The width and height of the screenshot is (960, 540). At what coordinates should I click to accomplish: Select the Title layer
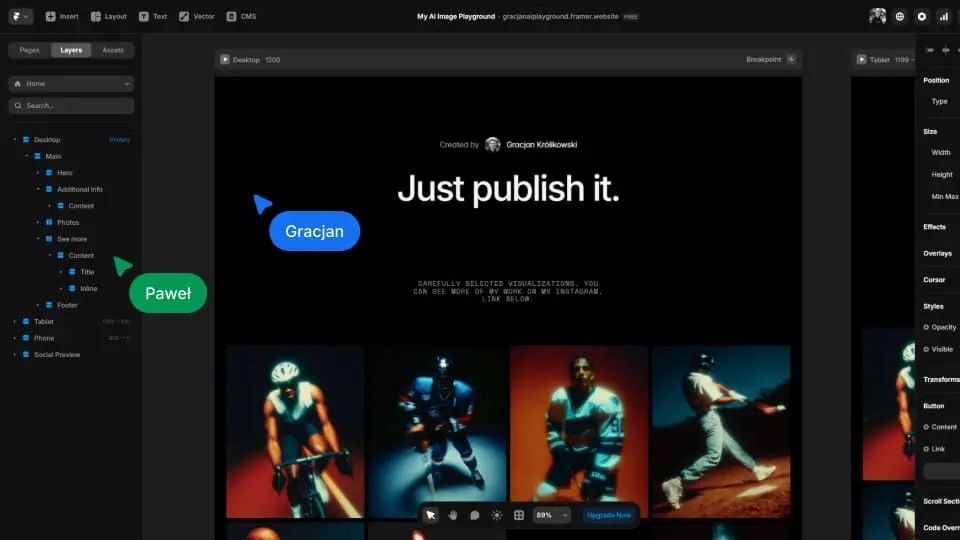point(88,272)
